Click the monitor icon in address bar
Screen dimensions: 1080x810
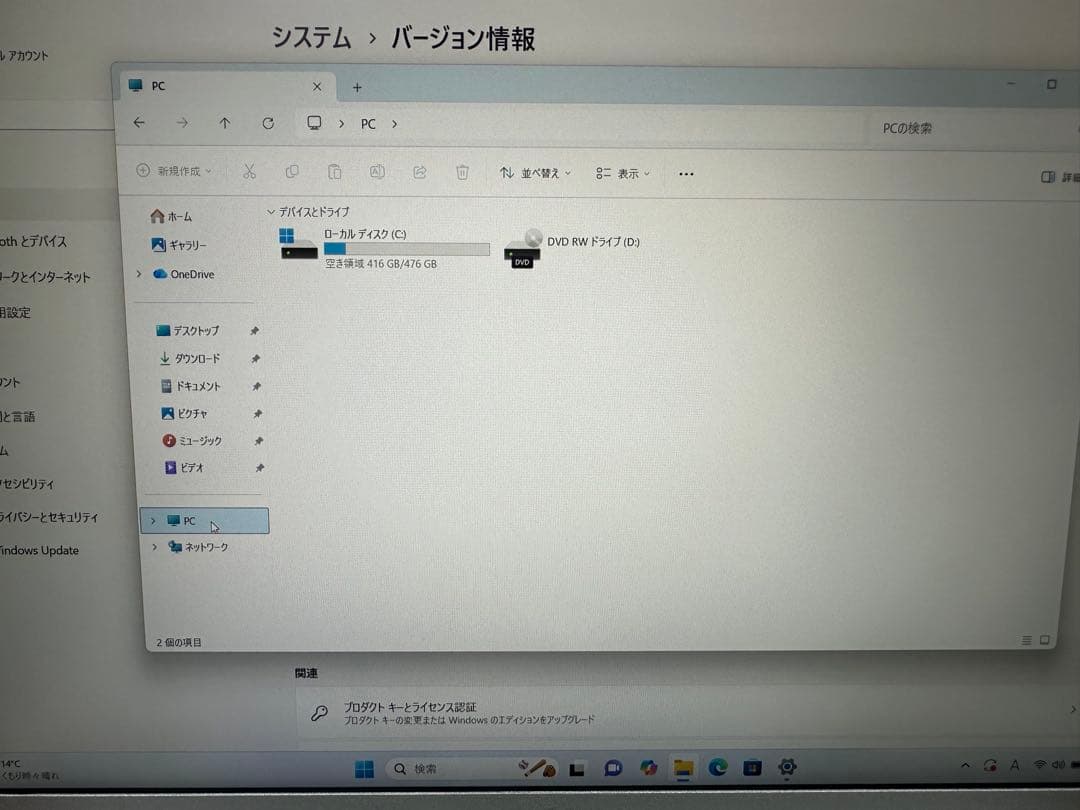pos(314,123)
